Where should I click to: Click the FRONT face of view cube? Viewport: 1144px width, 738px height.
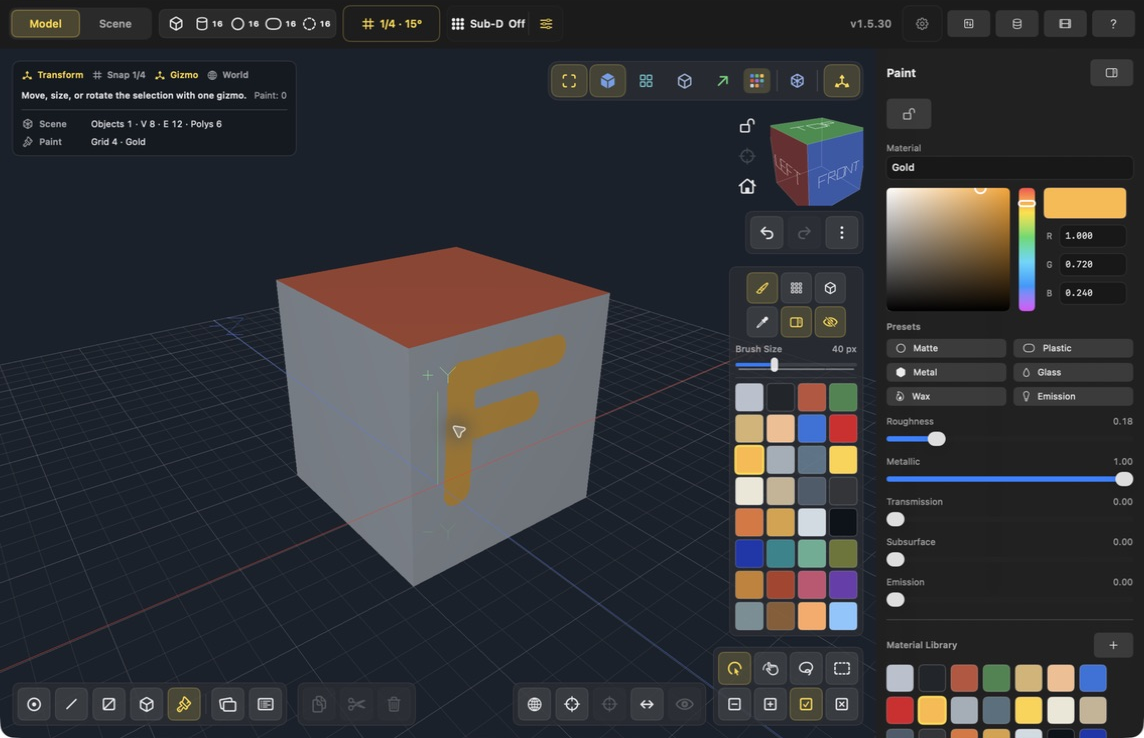click(836, 175)
